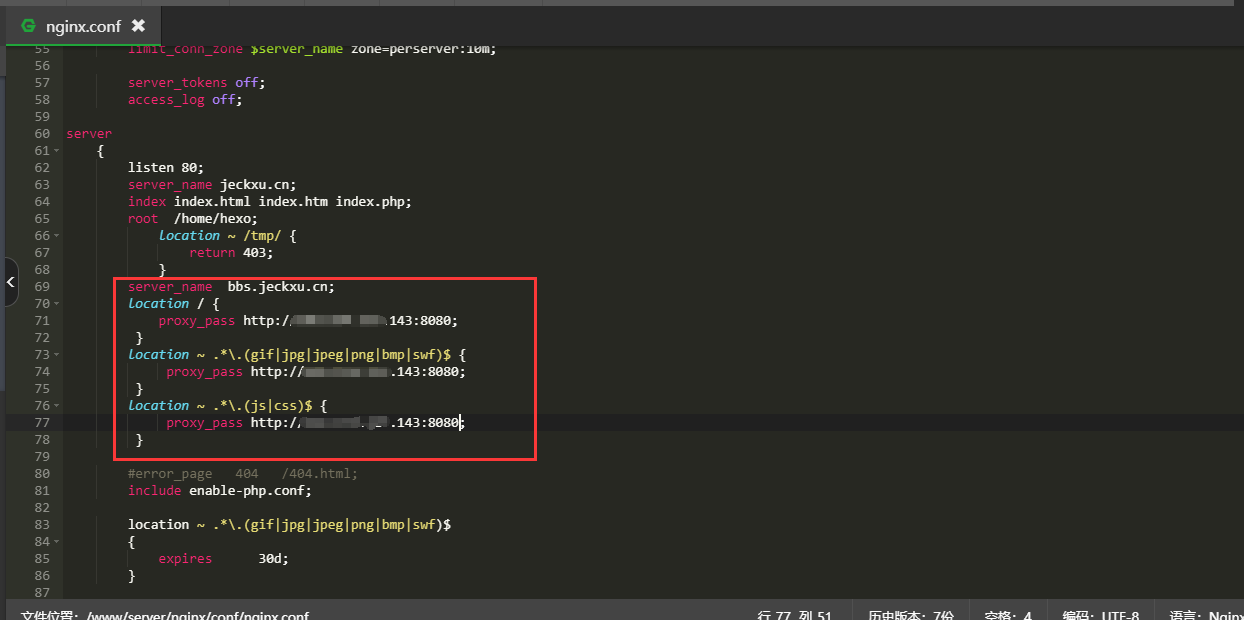Click the green nginx file icon on the tab

pyautogui.click(x=29, y=26)
